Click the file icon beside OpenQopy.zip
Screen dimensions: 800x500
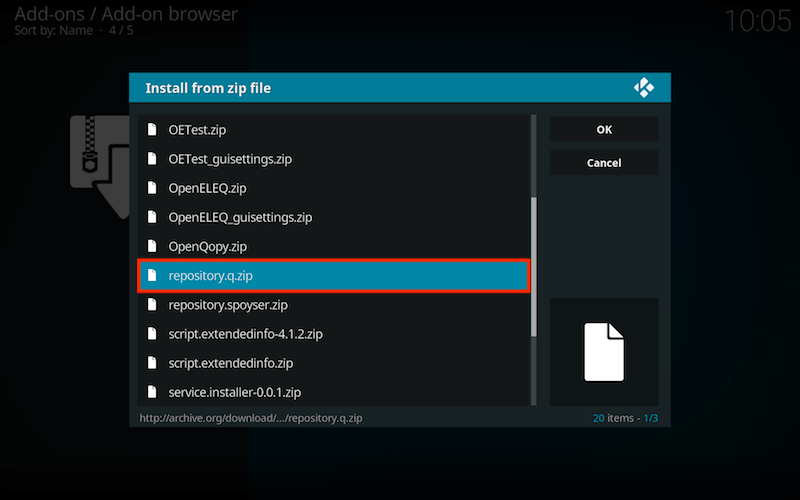coord(152,246)
